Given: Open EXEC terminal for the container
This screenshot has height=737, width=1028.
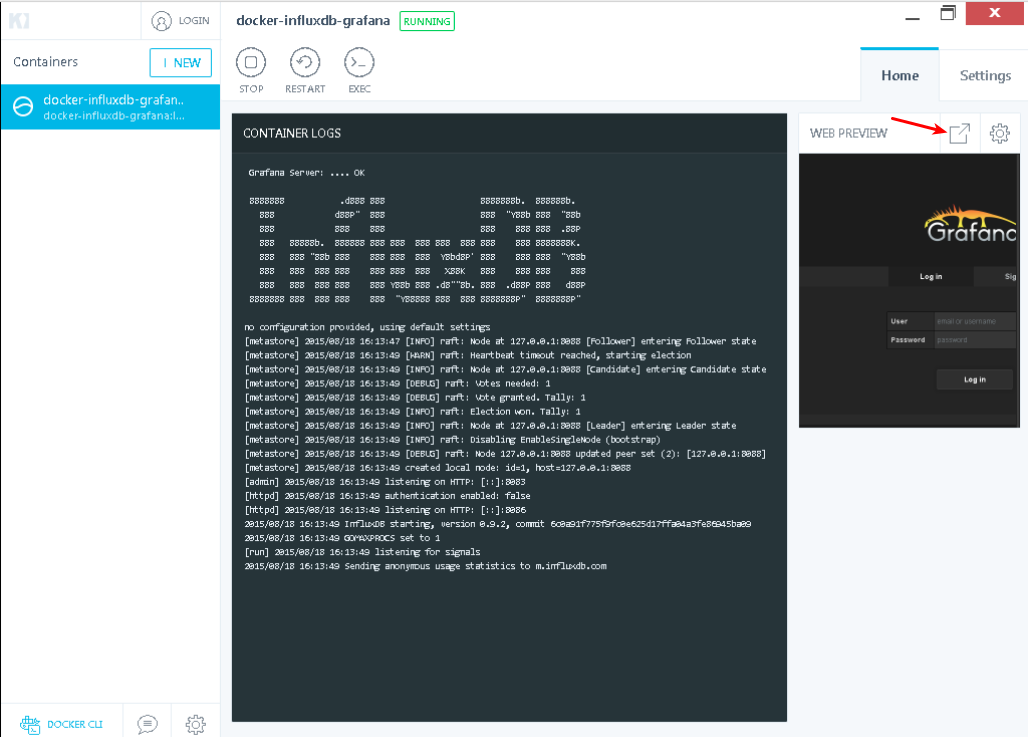Looking at the screenshot, I should (x=359, y=63).
